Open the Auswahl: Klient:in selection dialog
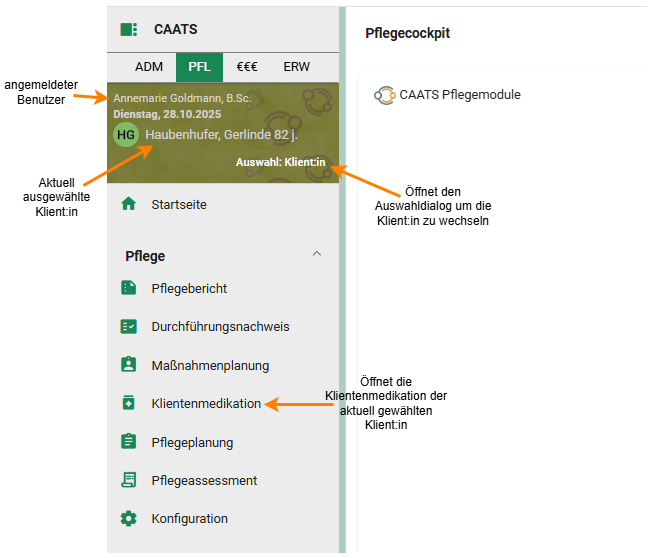The width and height of the screenshot is (653, 558). pos(280,162)
